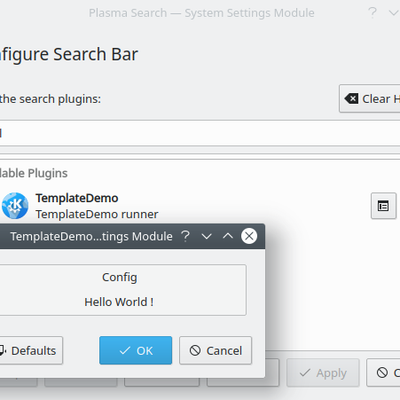Focus the plugin search input field
400x400 pixels.
click(x=200, y=133)
